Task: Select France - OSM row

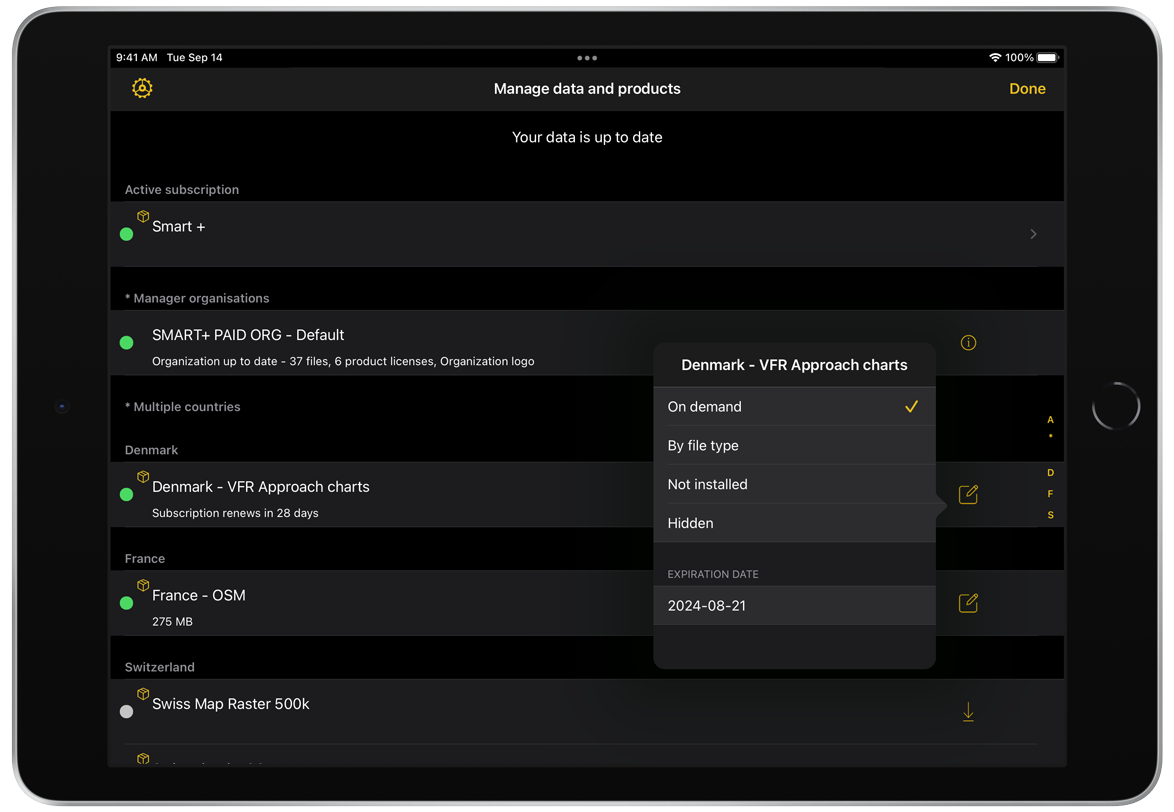Action: point(587,603)
